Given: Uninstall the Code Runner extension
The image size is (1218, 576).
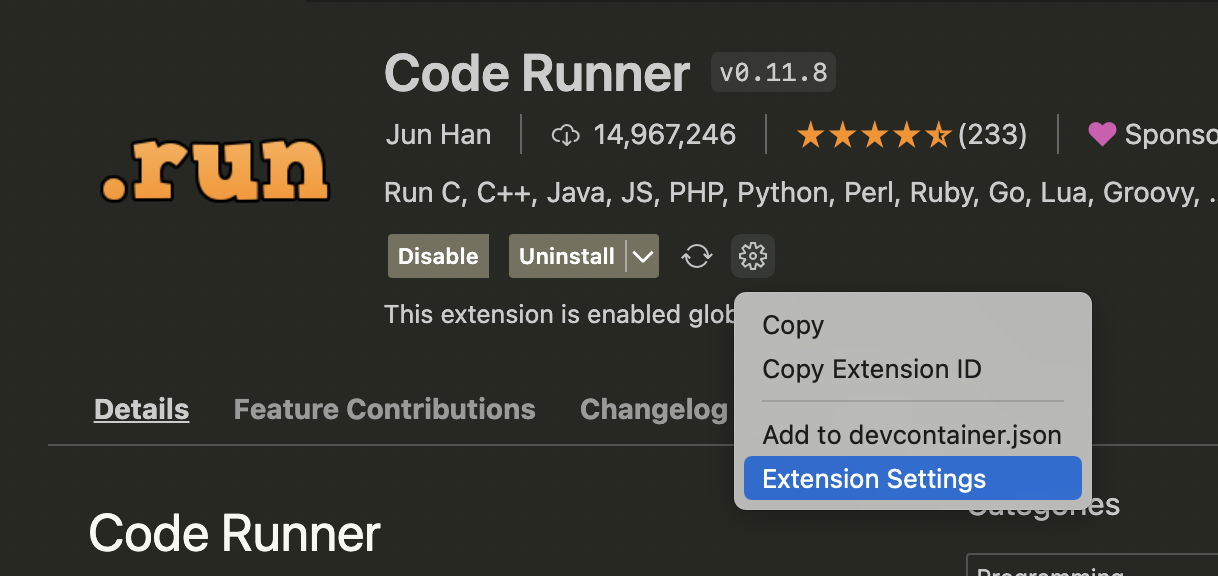Looking at the screenshot, I should [x=567, y=256].
